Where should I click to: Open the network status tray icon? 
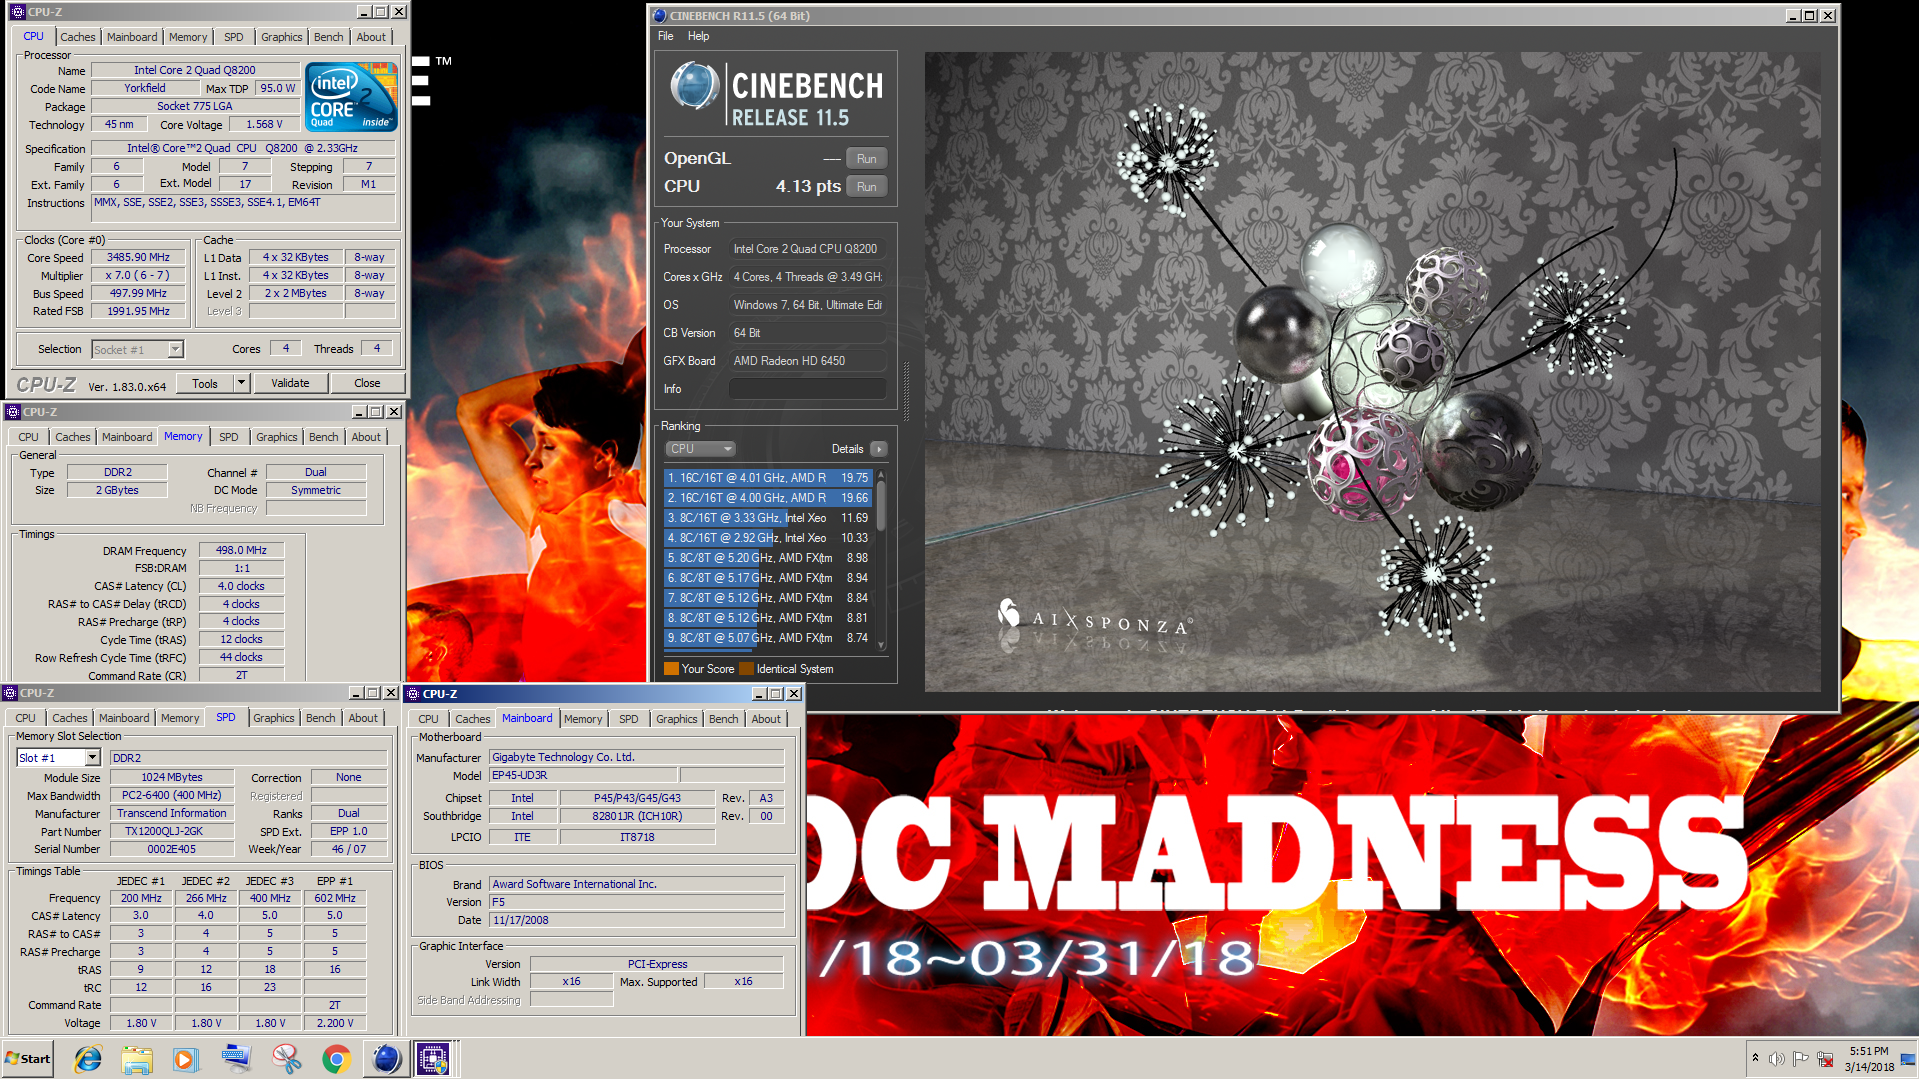pos(1825,1059)
